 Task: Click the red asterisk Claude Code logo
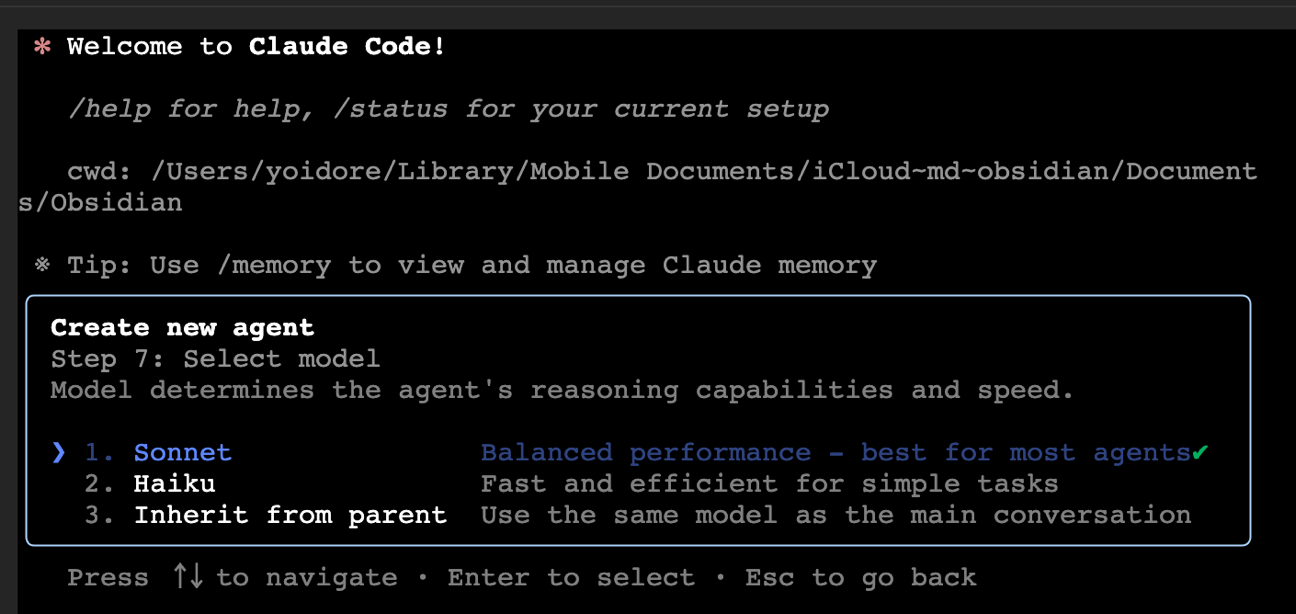click(42, 47)
